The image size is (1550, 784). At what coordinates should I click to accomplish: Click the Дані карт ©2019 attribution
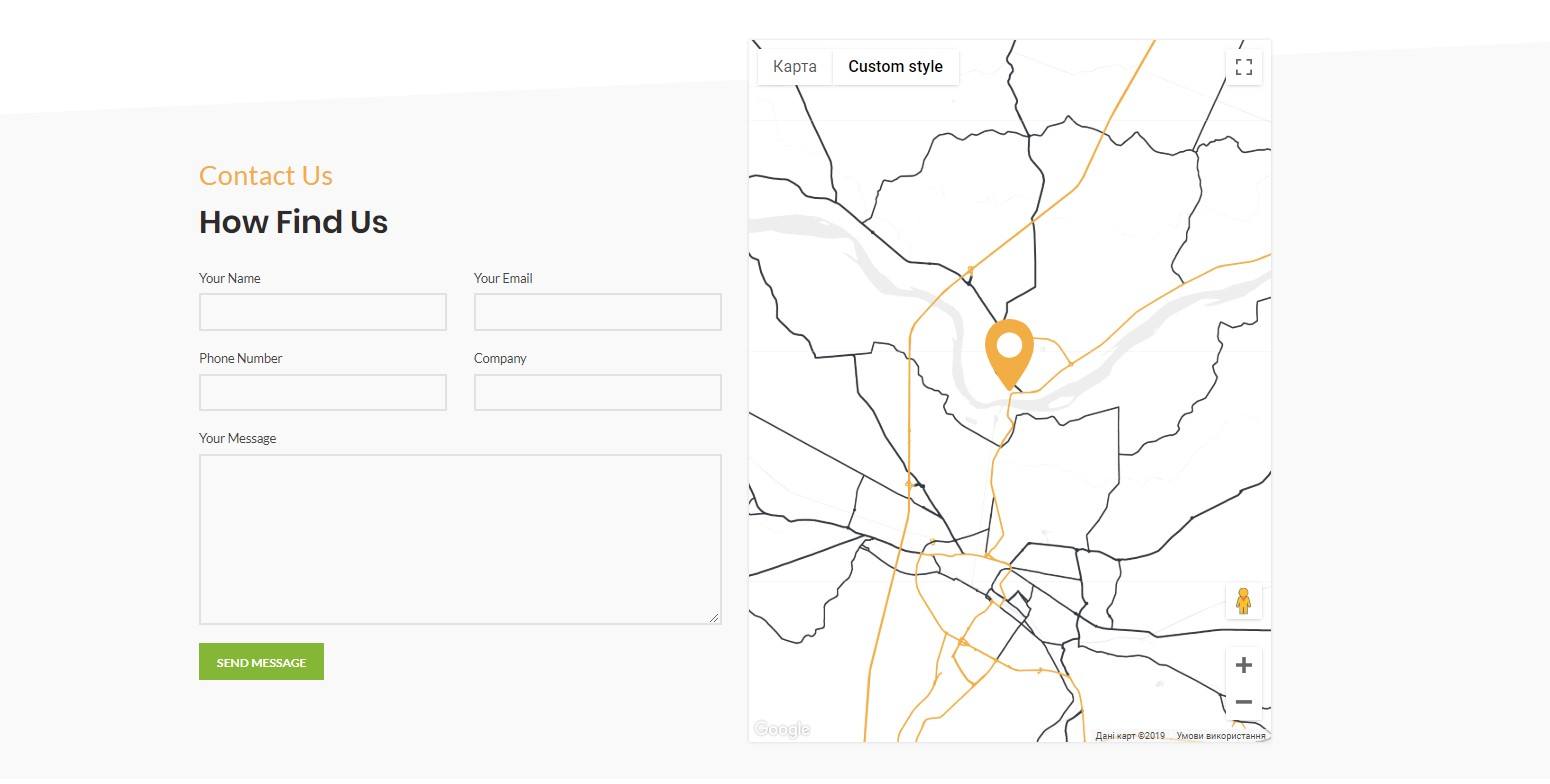(x=1130, y=736)
